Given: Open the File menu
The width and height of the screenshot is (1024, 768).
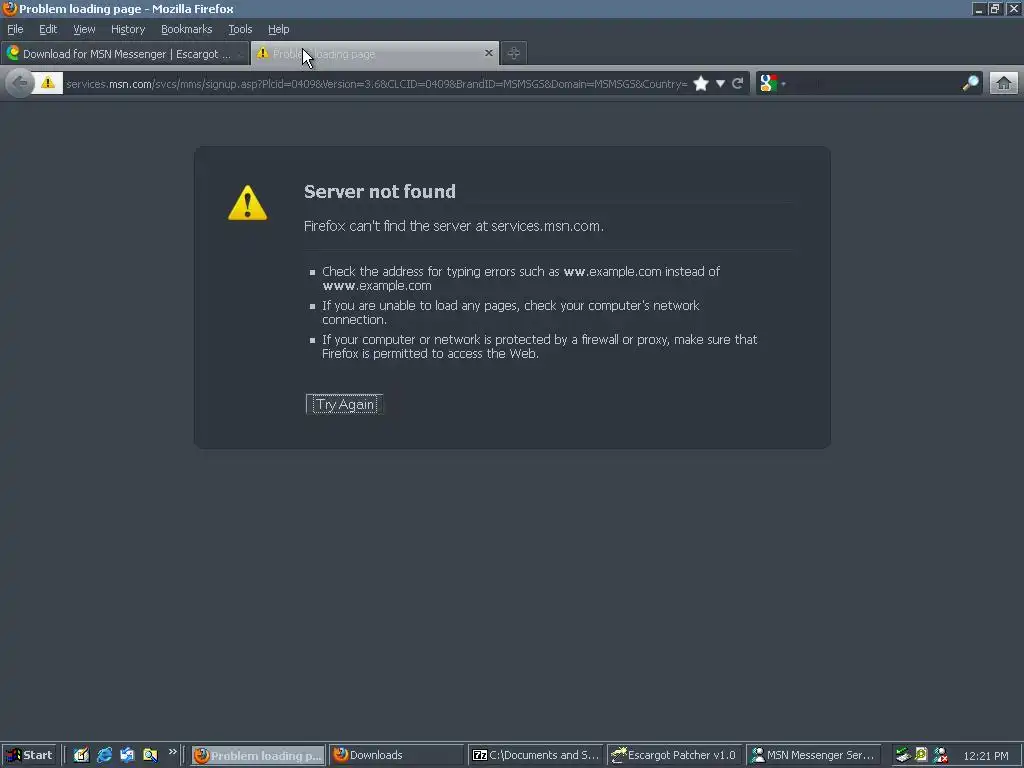Looking at the screenshot, I should click(15, 29).
